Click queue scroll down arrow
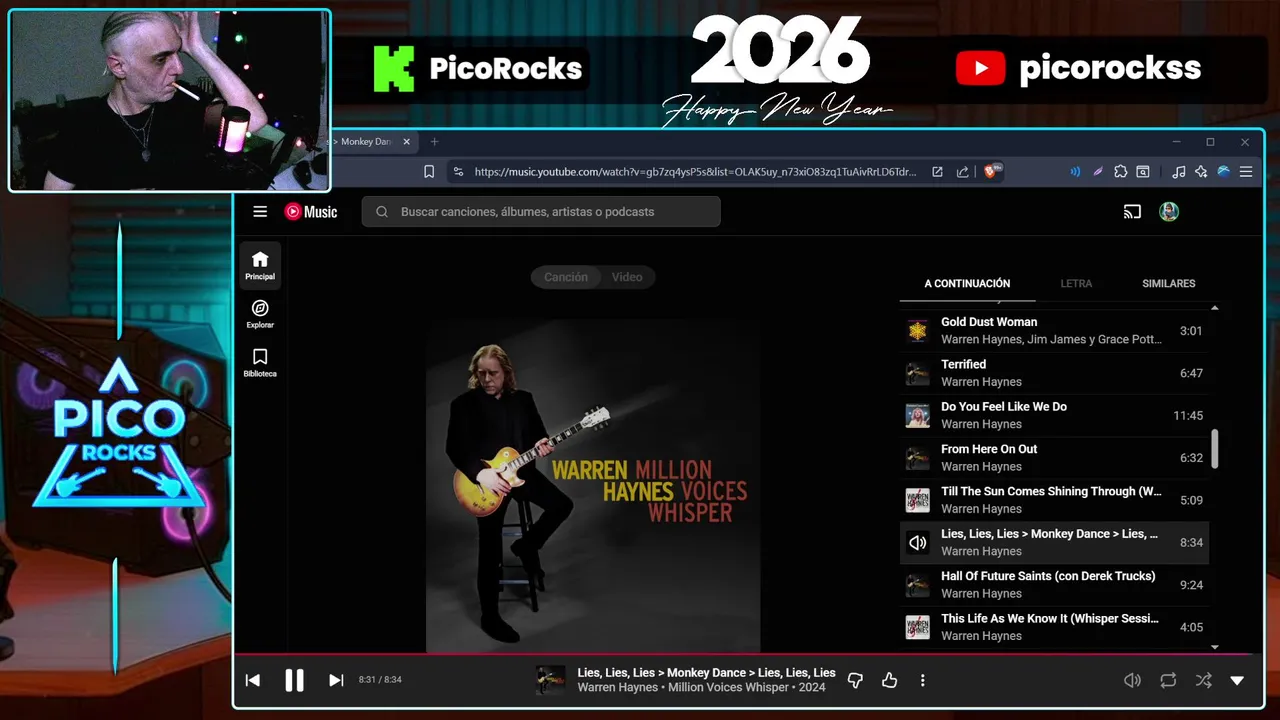Viewport: 1280px width, 720px height. 1215,647
